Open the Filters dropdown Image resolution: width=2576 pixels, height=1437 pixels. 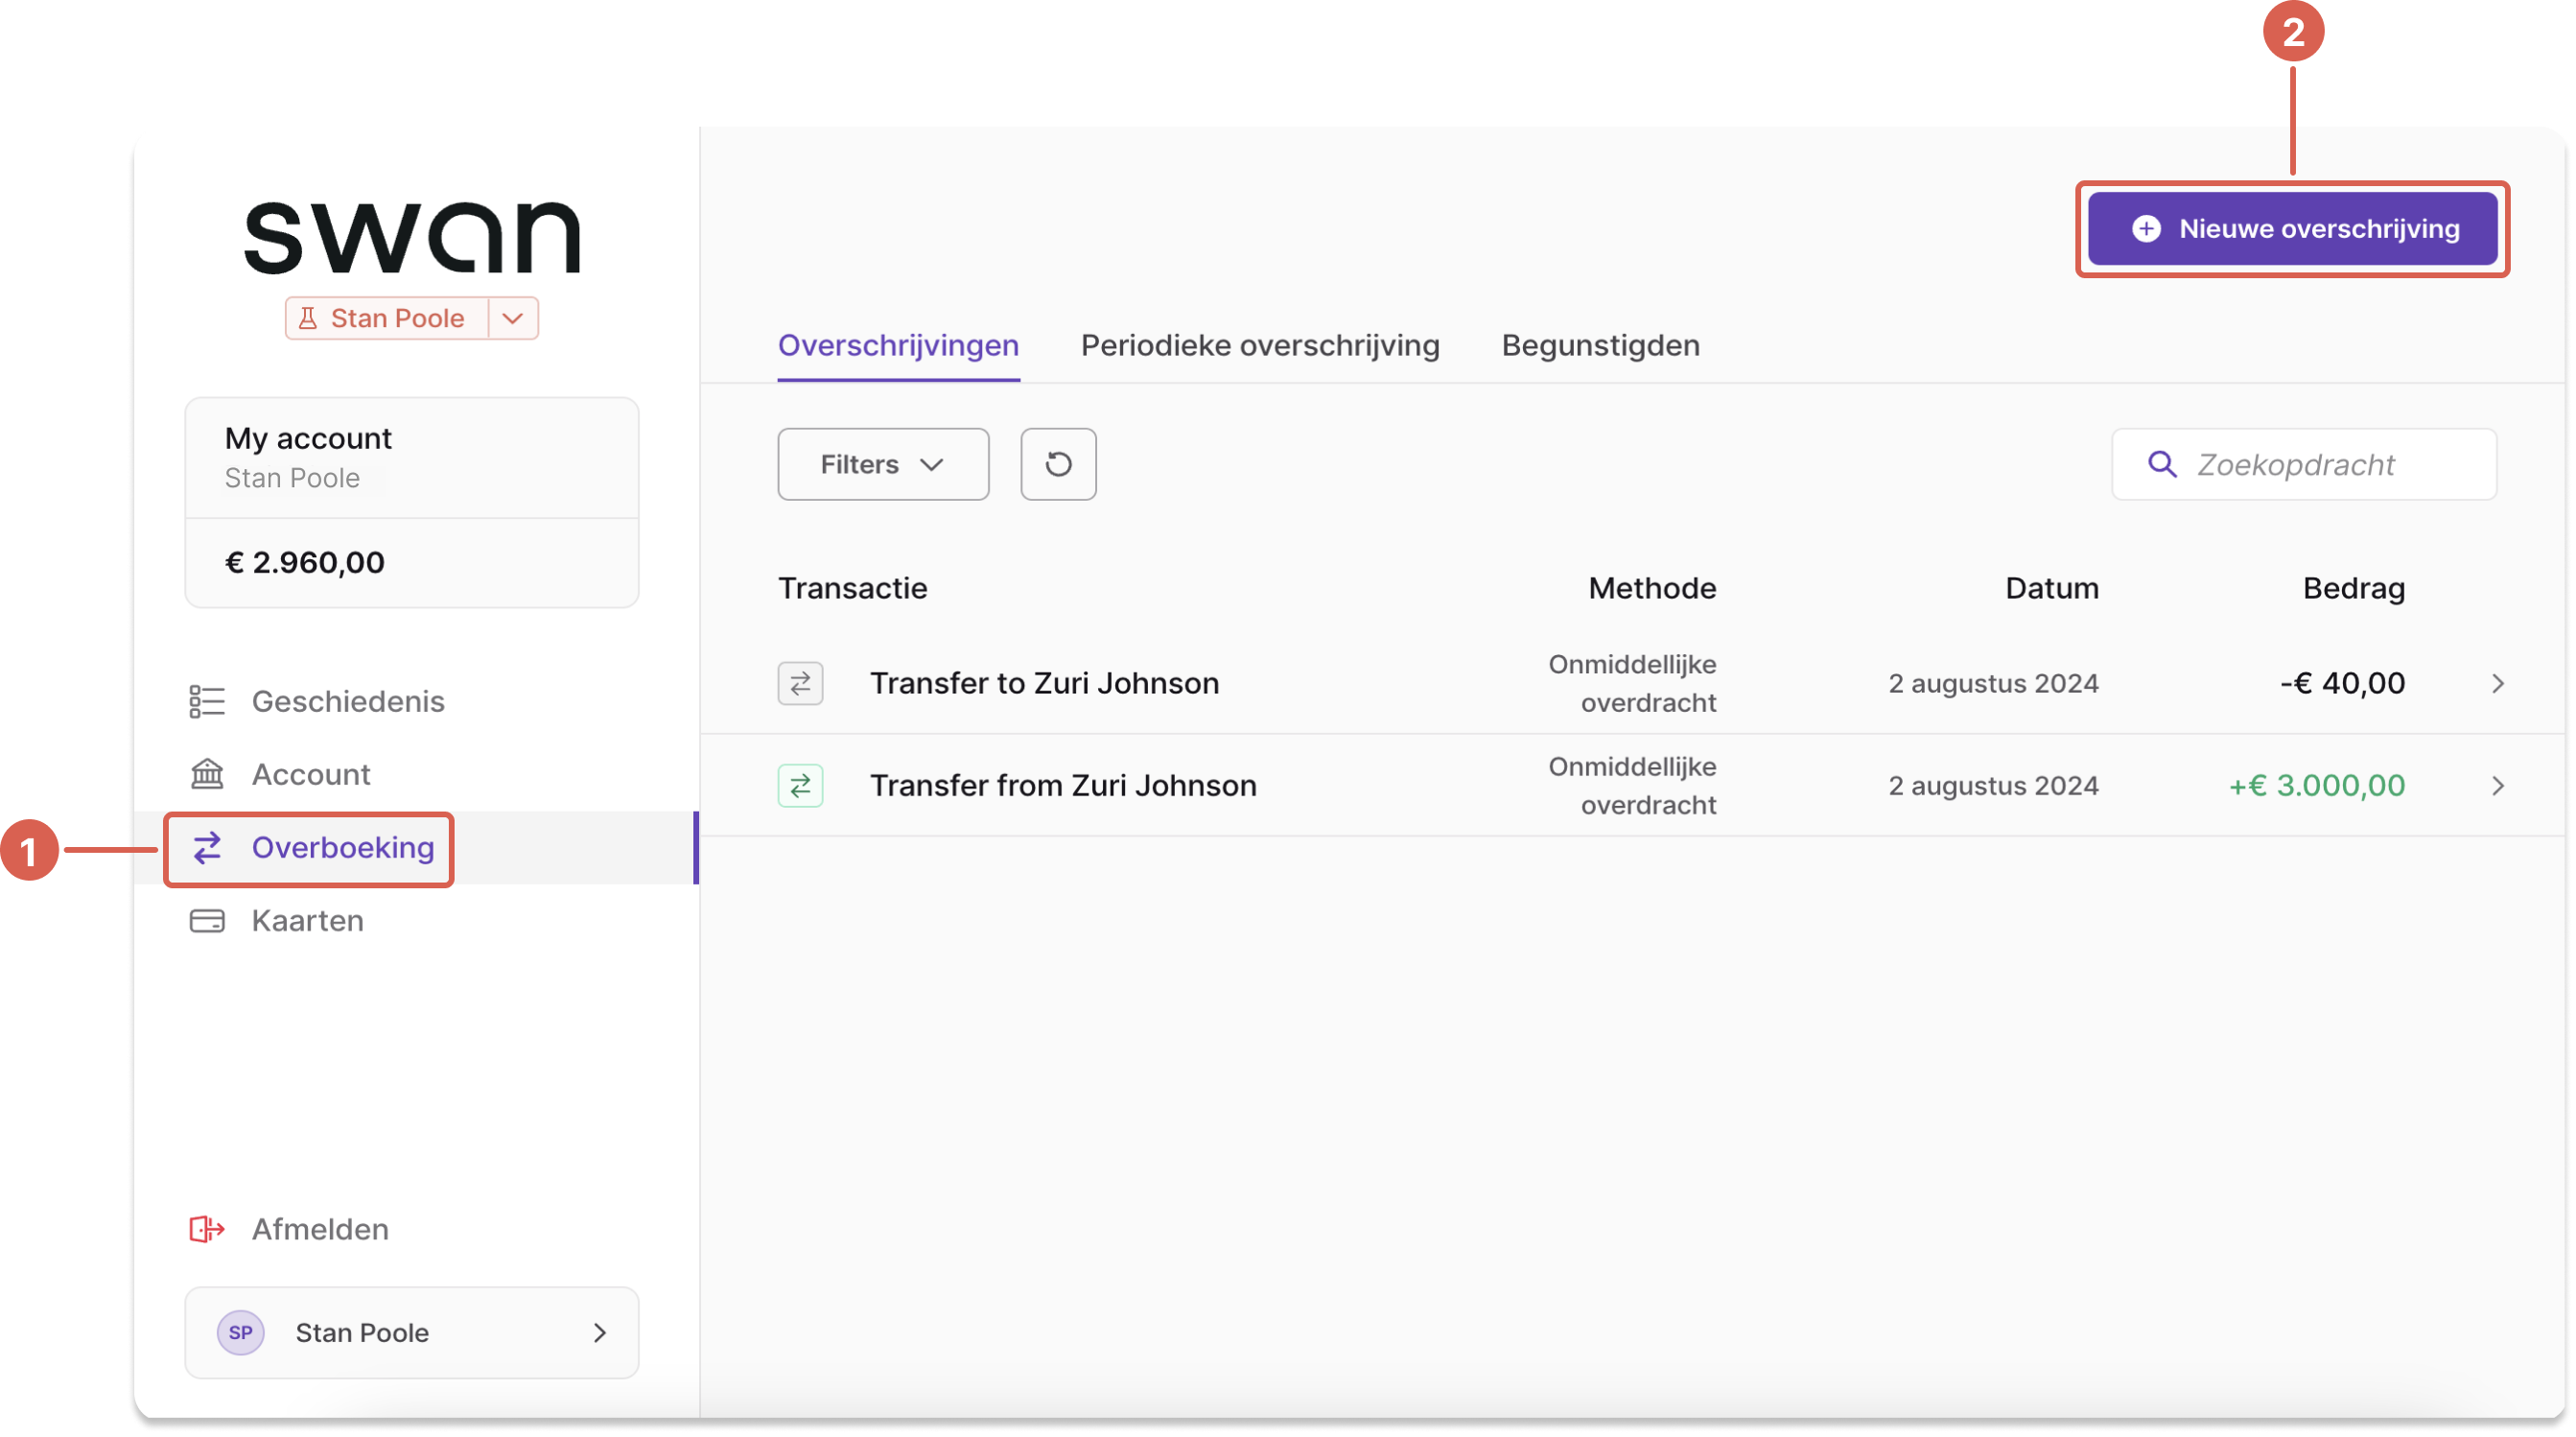point(884,465)
